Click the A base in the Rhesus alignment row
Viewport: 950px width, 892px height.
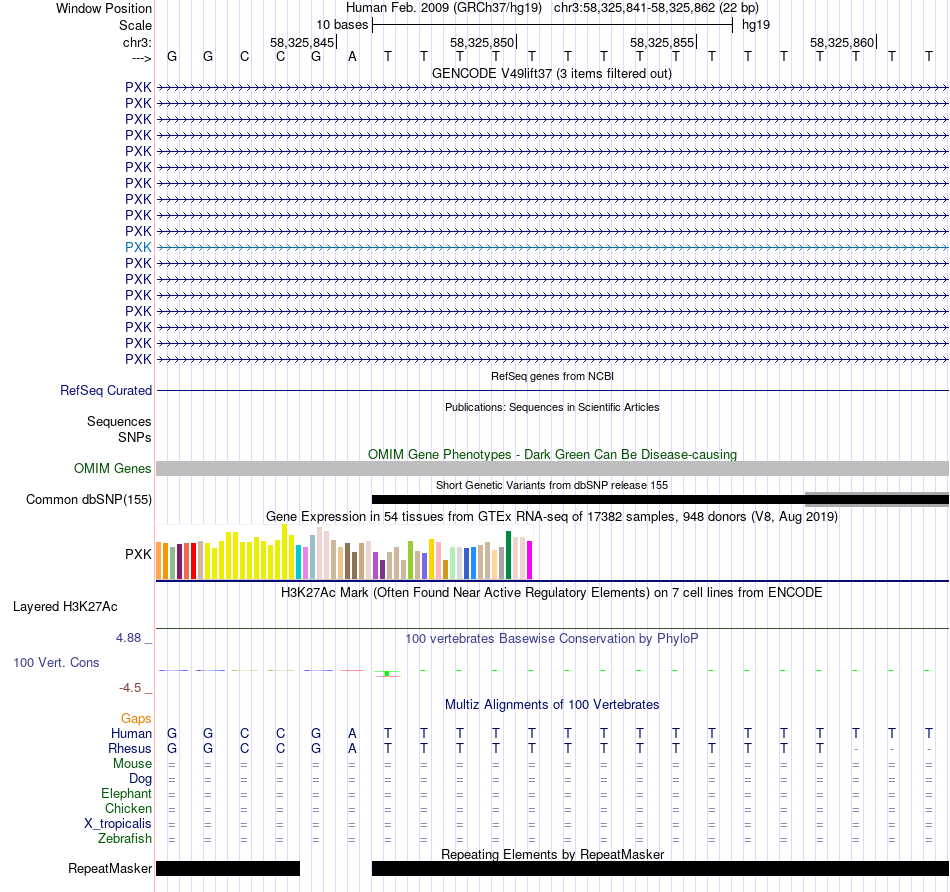pos(352,749)
